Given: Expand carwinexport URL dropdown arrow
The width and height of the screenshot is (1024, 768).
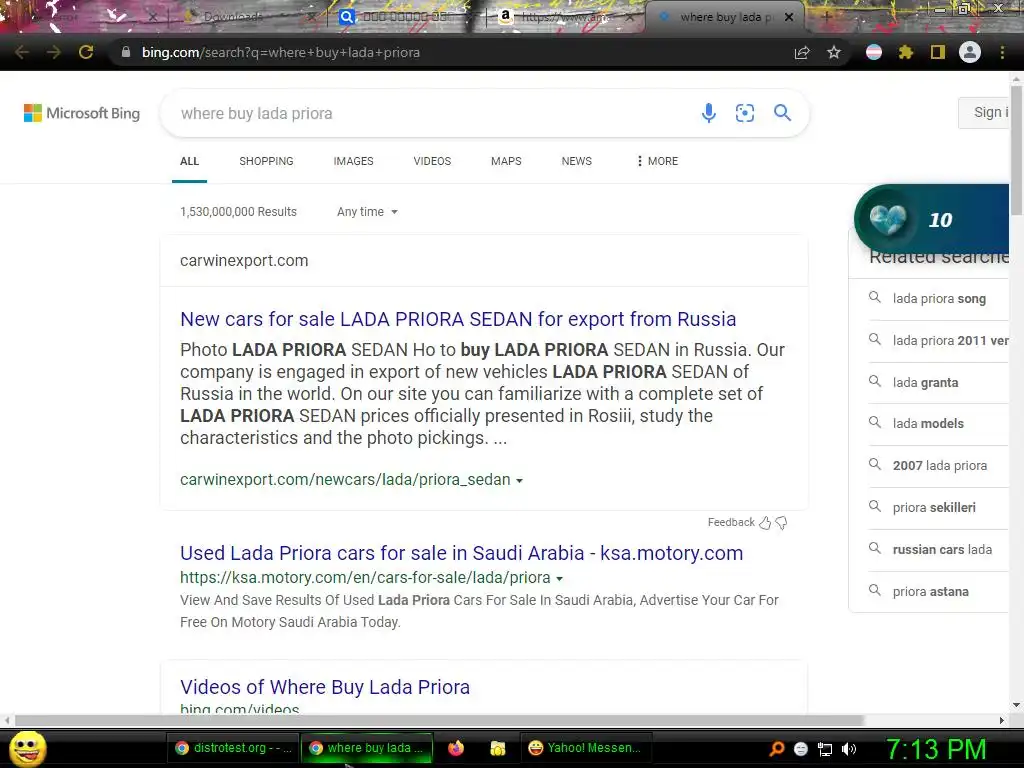Looking at the screenshot, I should point(520,481).
